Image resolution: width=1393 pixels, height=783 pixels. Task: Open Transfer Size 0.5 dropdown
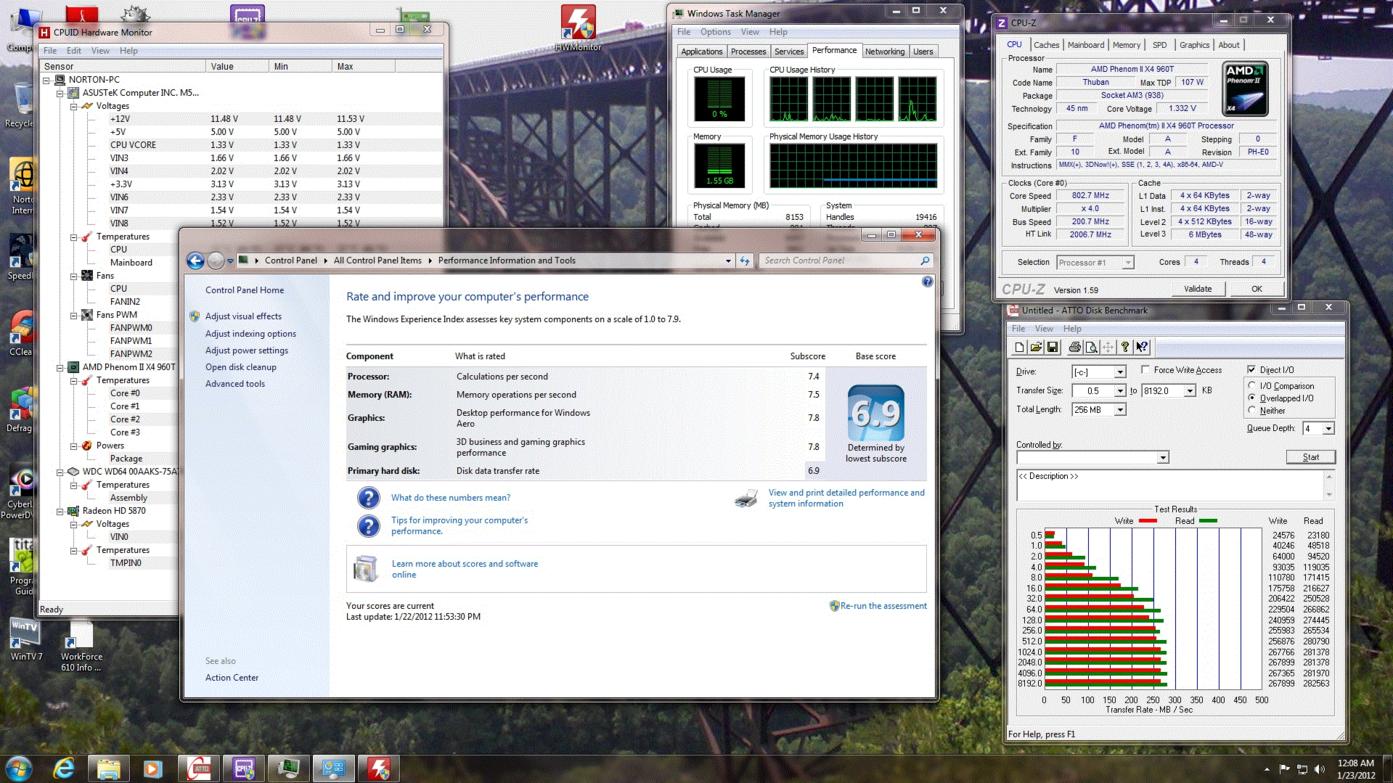pos(1119,391)
